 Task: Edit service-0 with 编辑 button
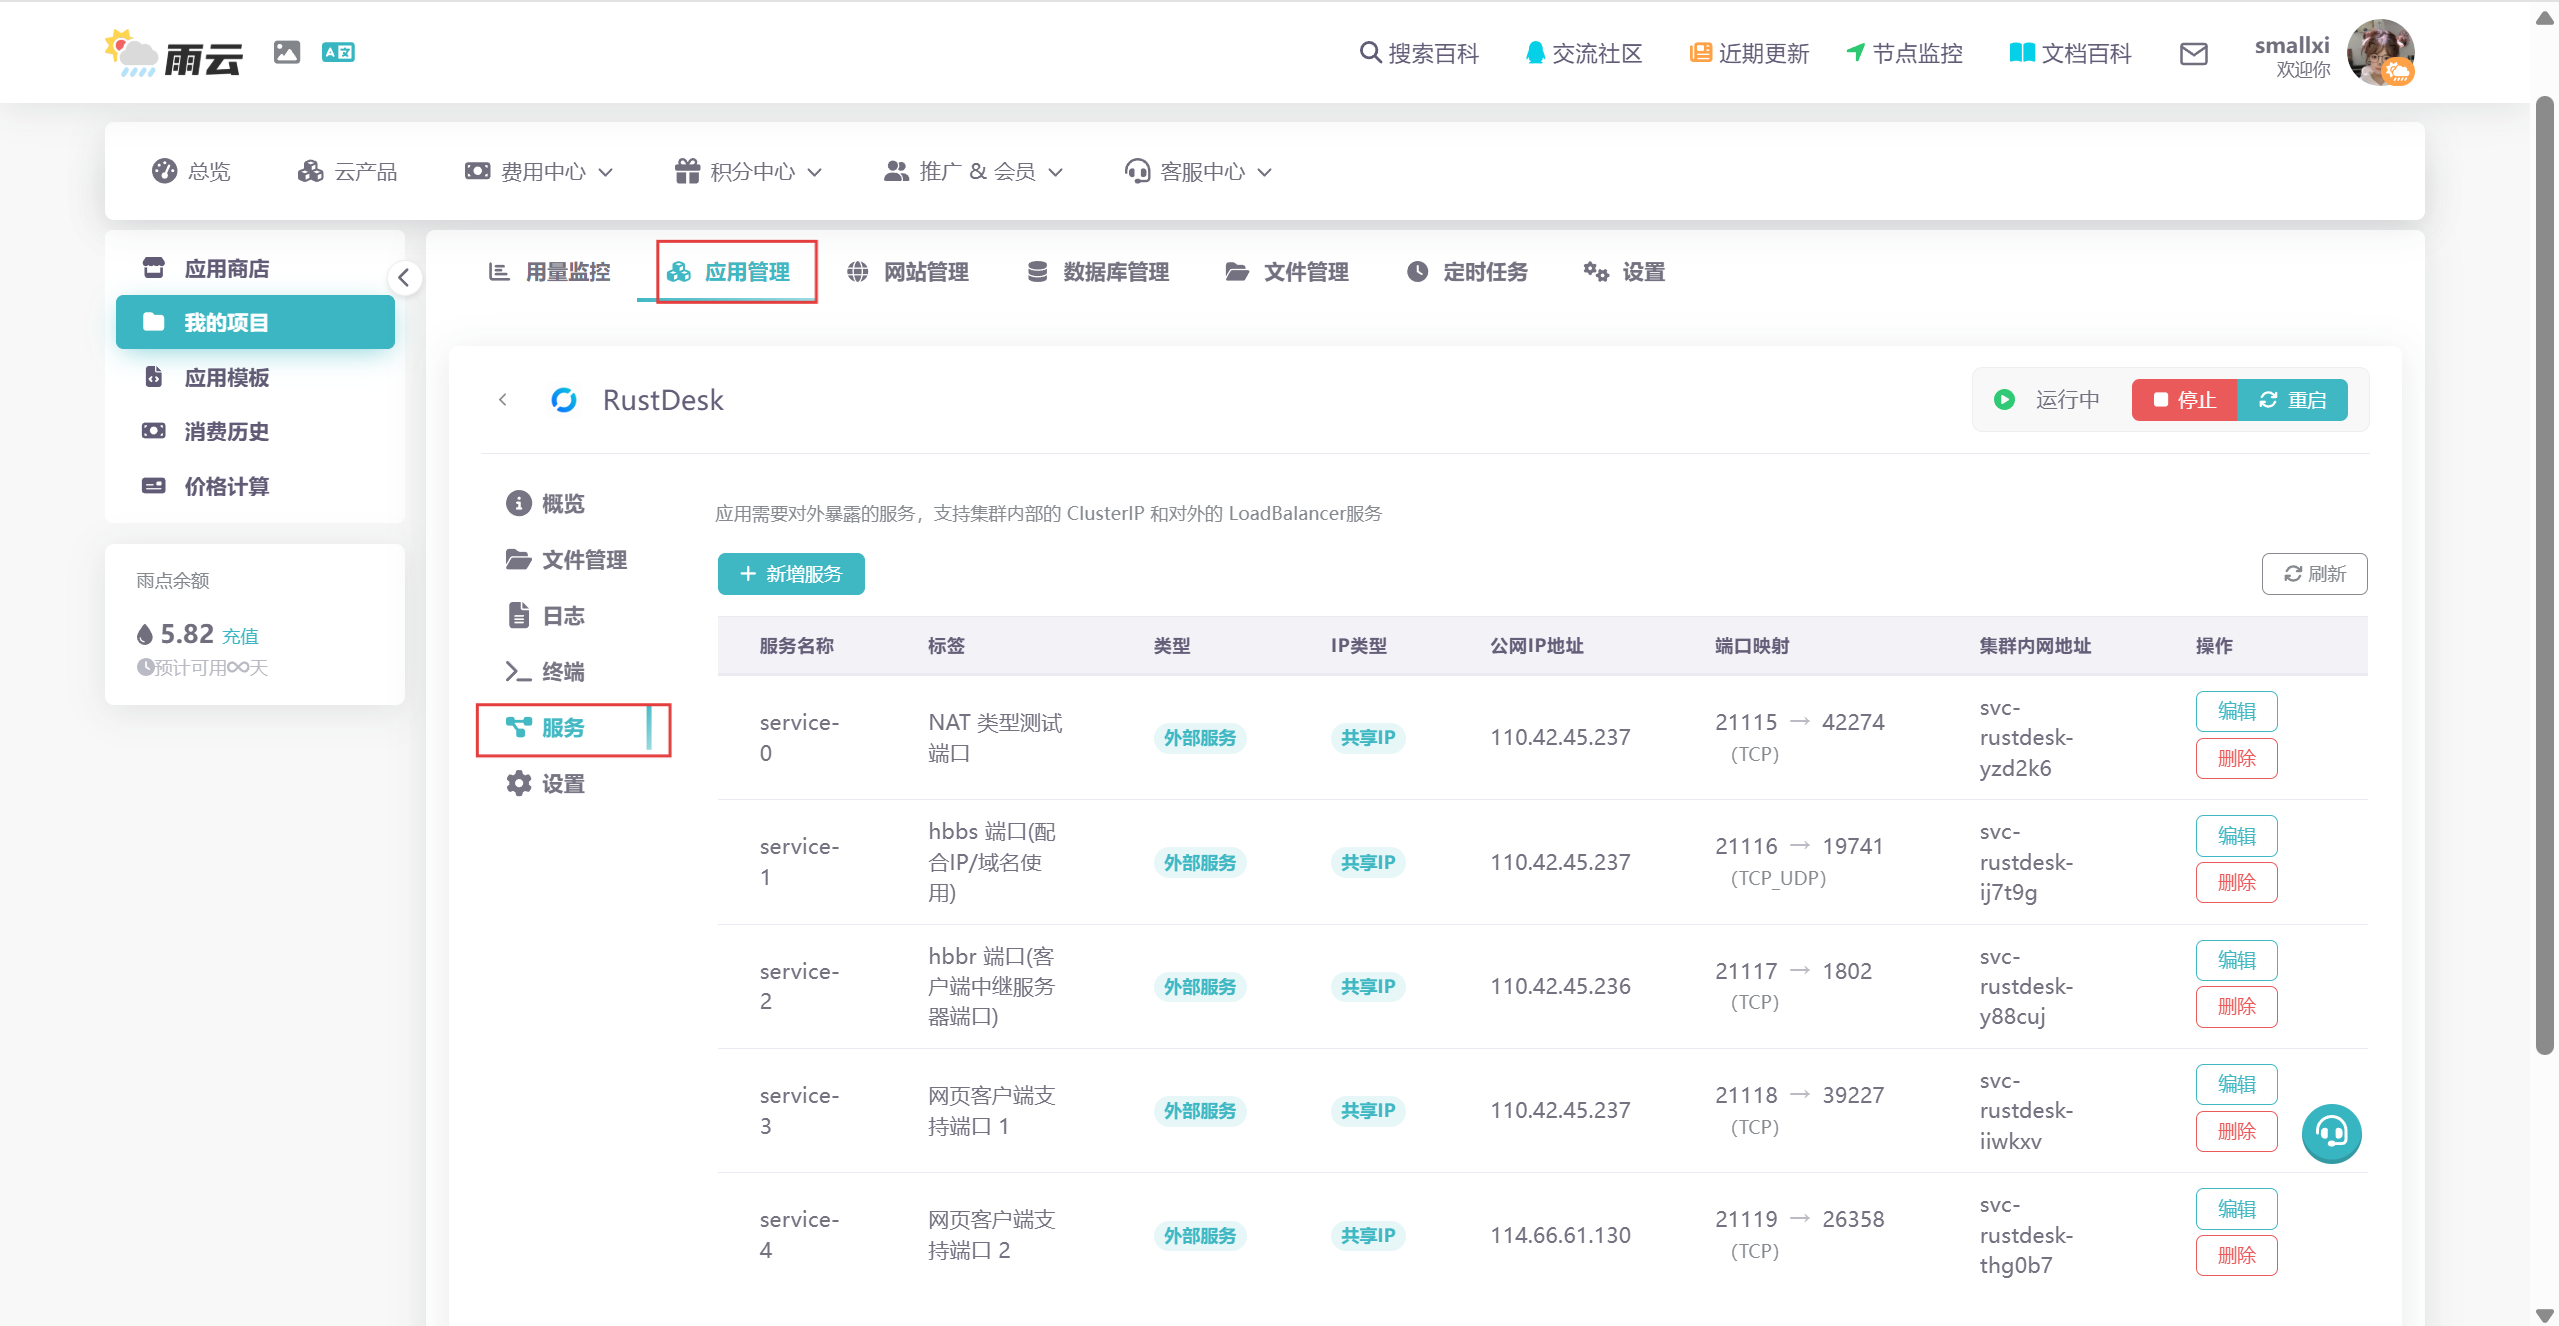pos(2236,711)
